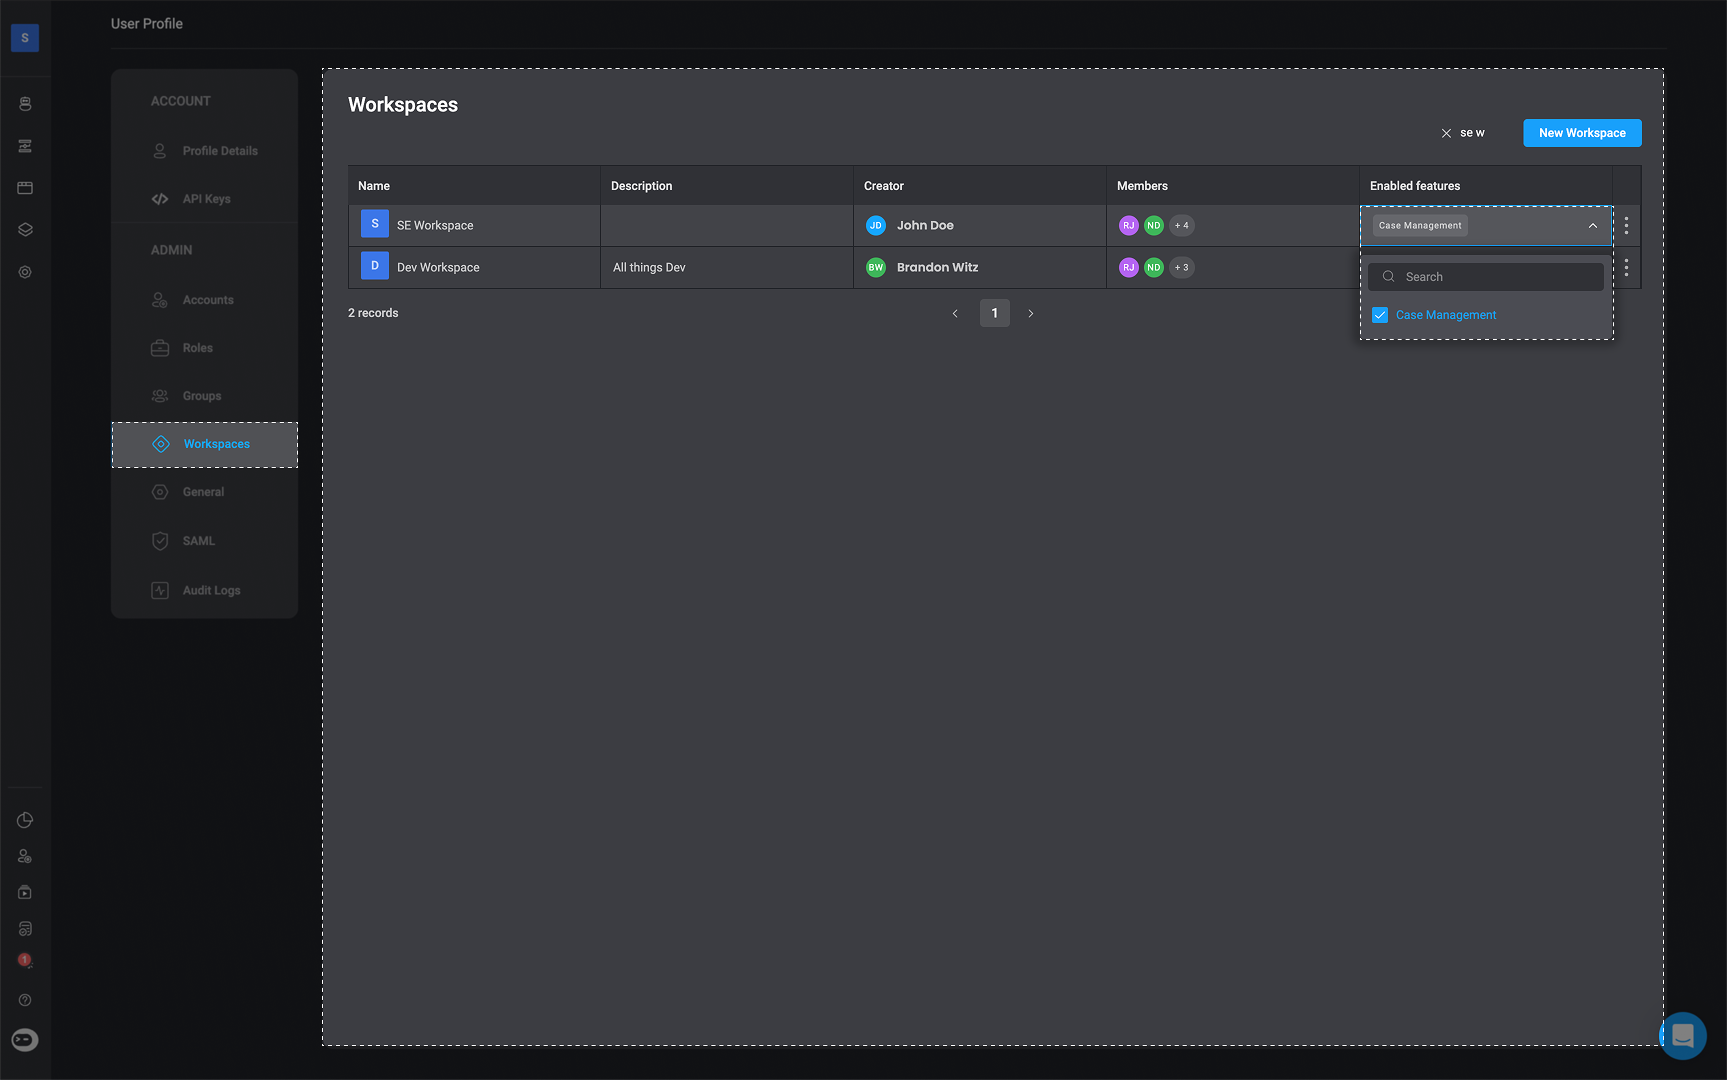
Task: Click 'Dev Workspace' name text
Action: pyautogui.click(x=438, y=267)
